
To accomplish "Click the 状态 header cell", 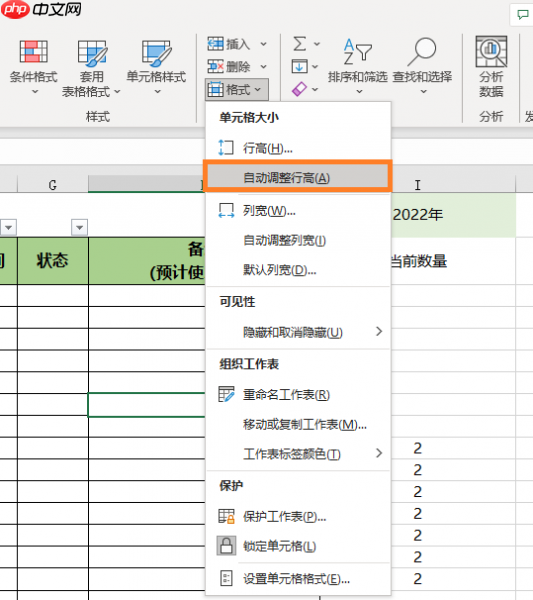I will pos(53,261).
